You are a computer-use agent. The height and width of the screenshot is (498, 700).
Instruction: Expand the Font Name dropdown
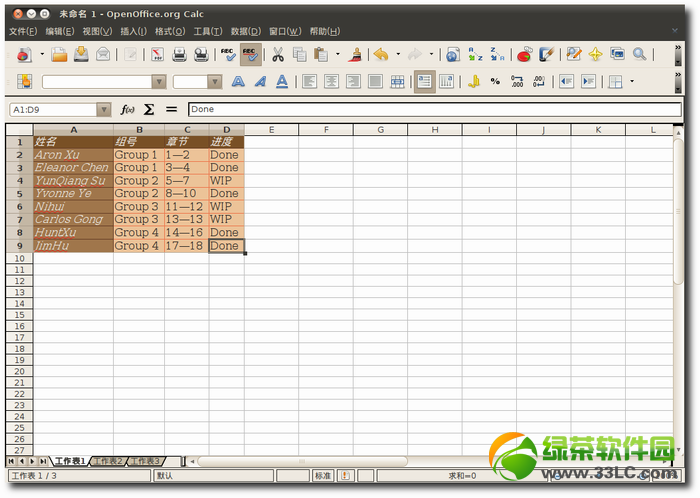click(x=158, y=82)
